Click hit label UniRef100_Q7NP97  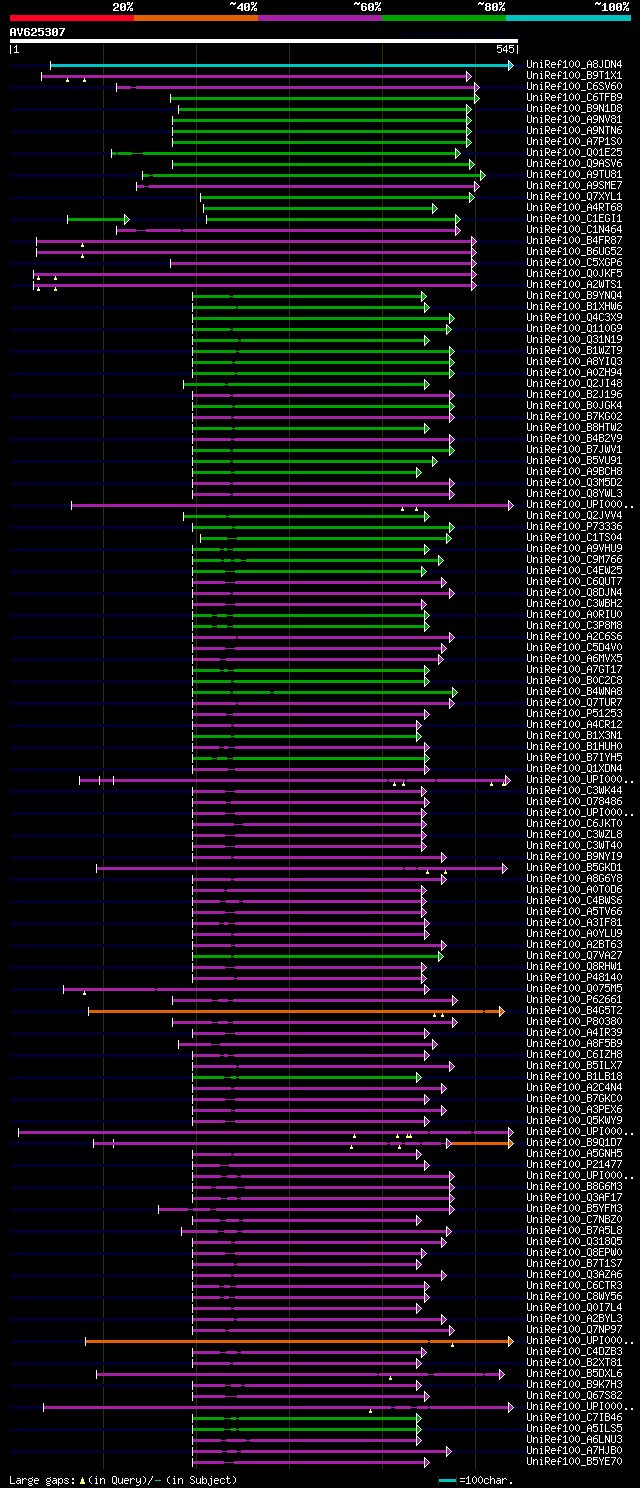pyautogui.click(x=574, y=1330)
